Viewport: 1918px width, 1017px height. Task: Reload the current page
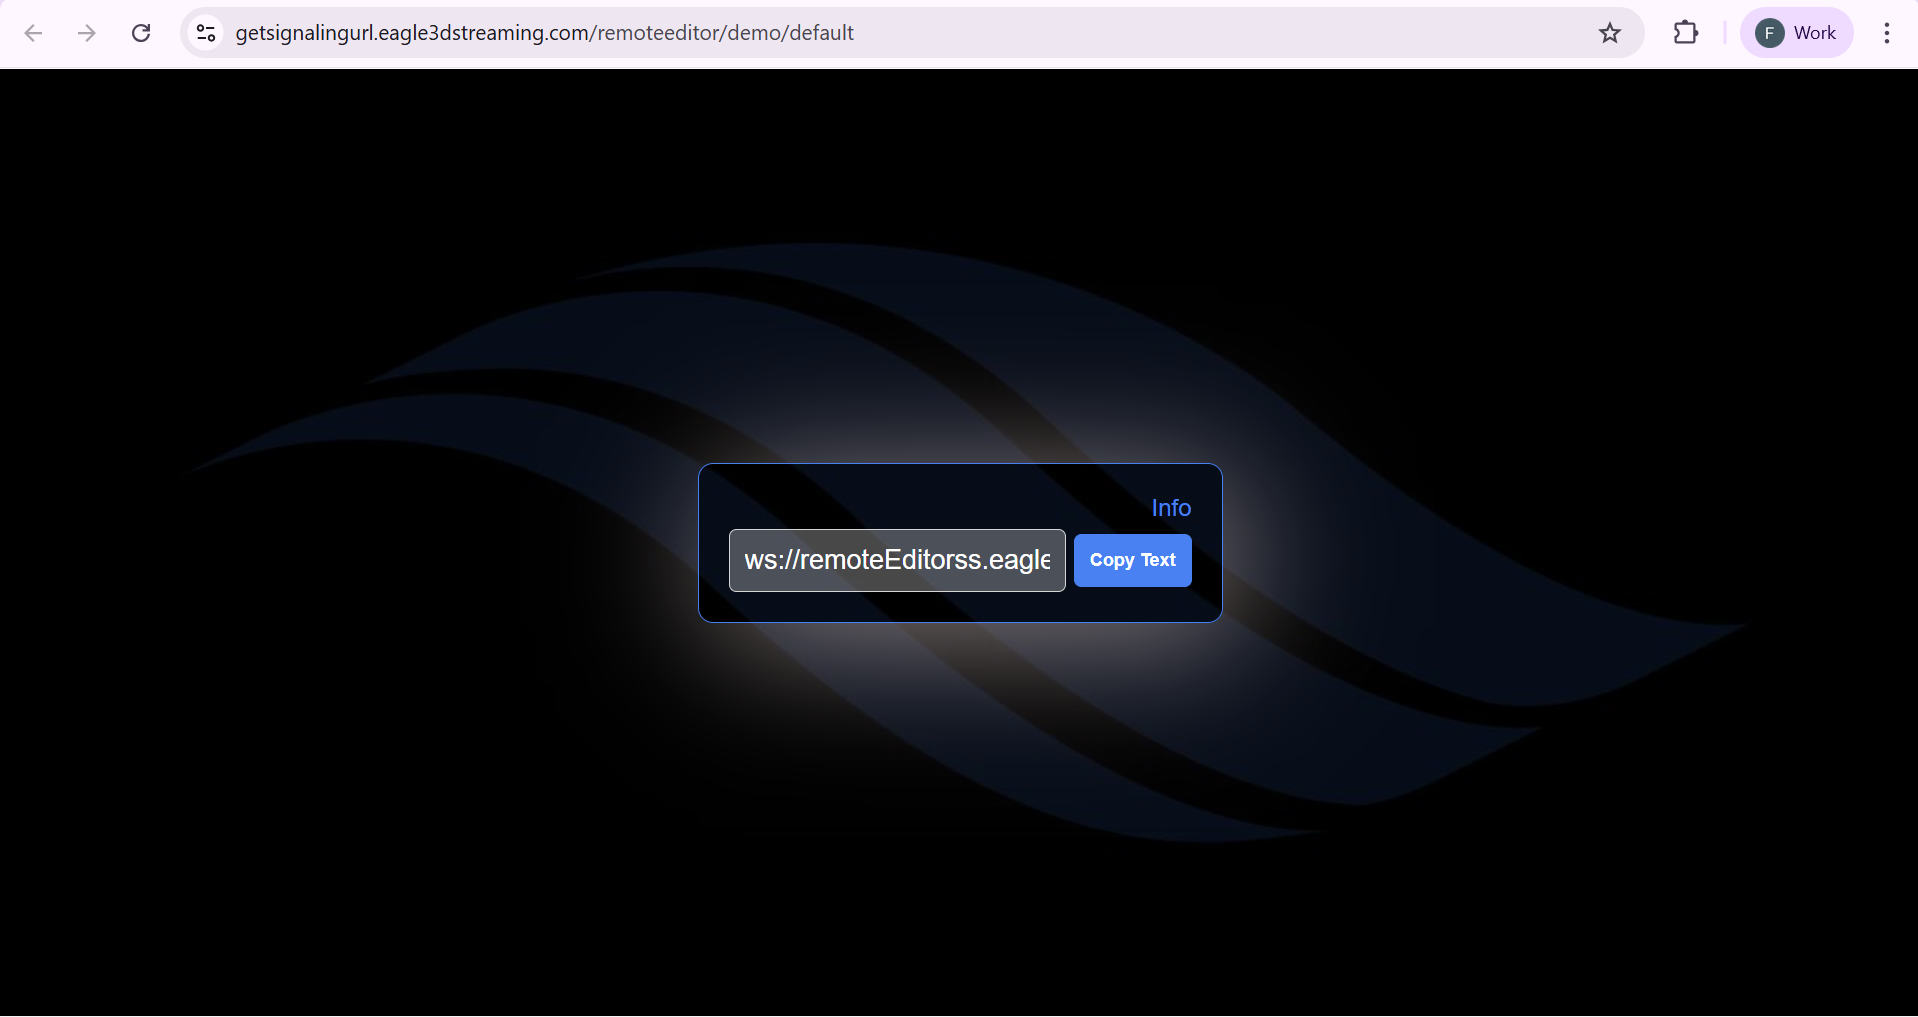coord(141,33)
